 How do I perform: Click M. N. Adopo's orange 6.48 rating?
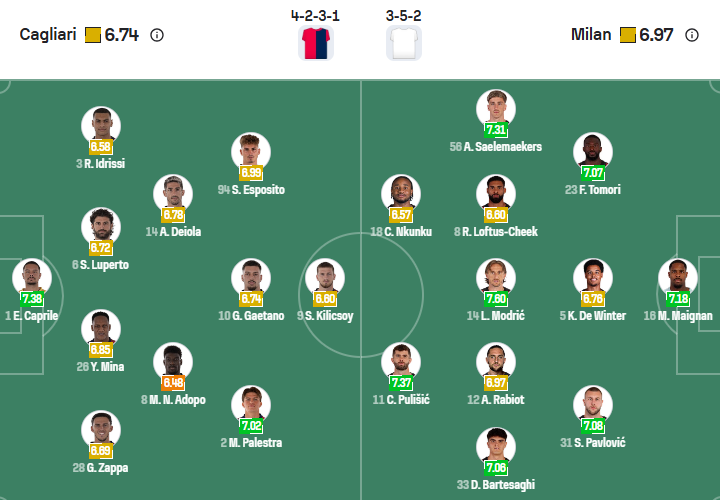pyautogui.click(x=173, y=383)
